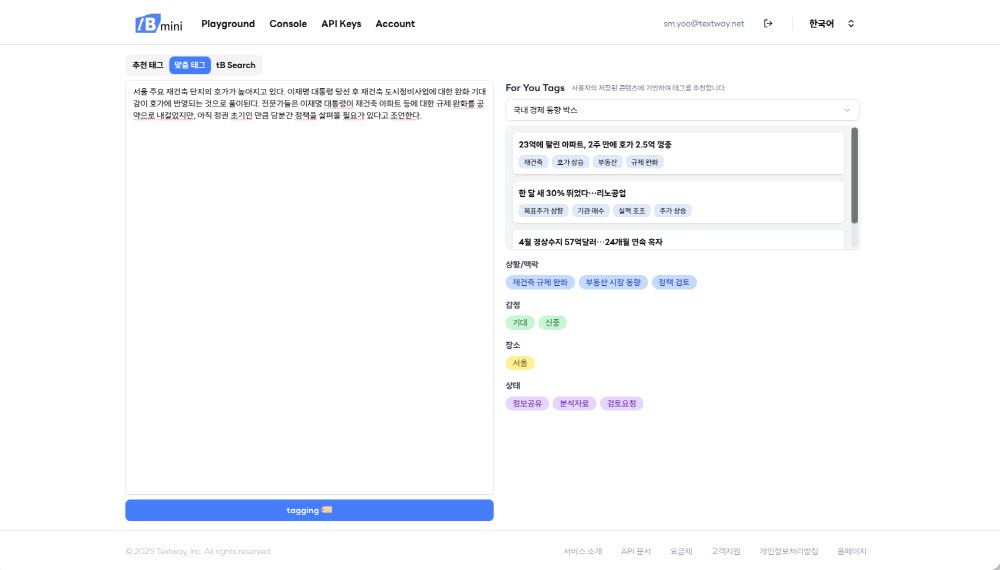1000x570 pixels.
Task: Switch to the tB Search tab
Action: (x=236, y=65)
